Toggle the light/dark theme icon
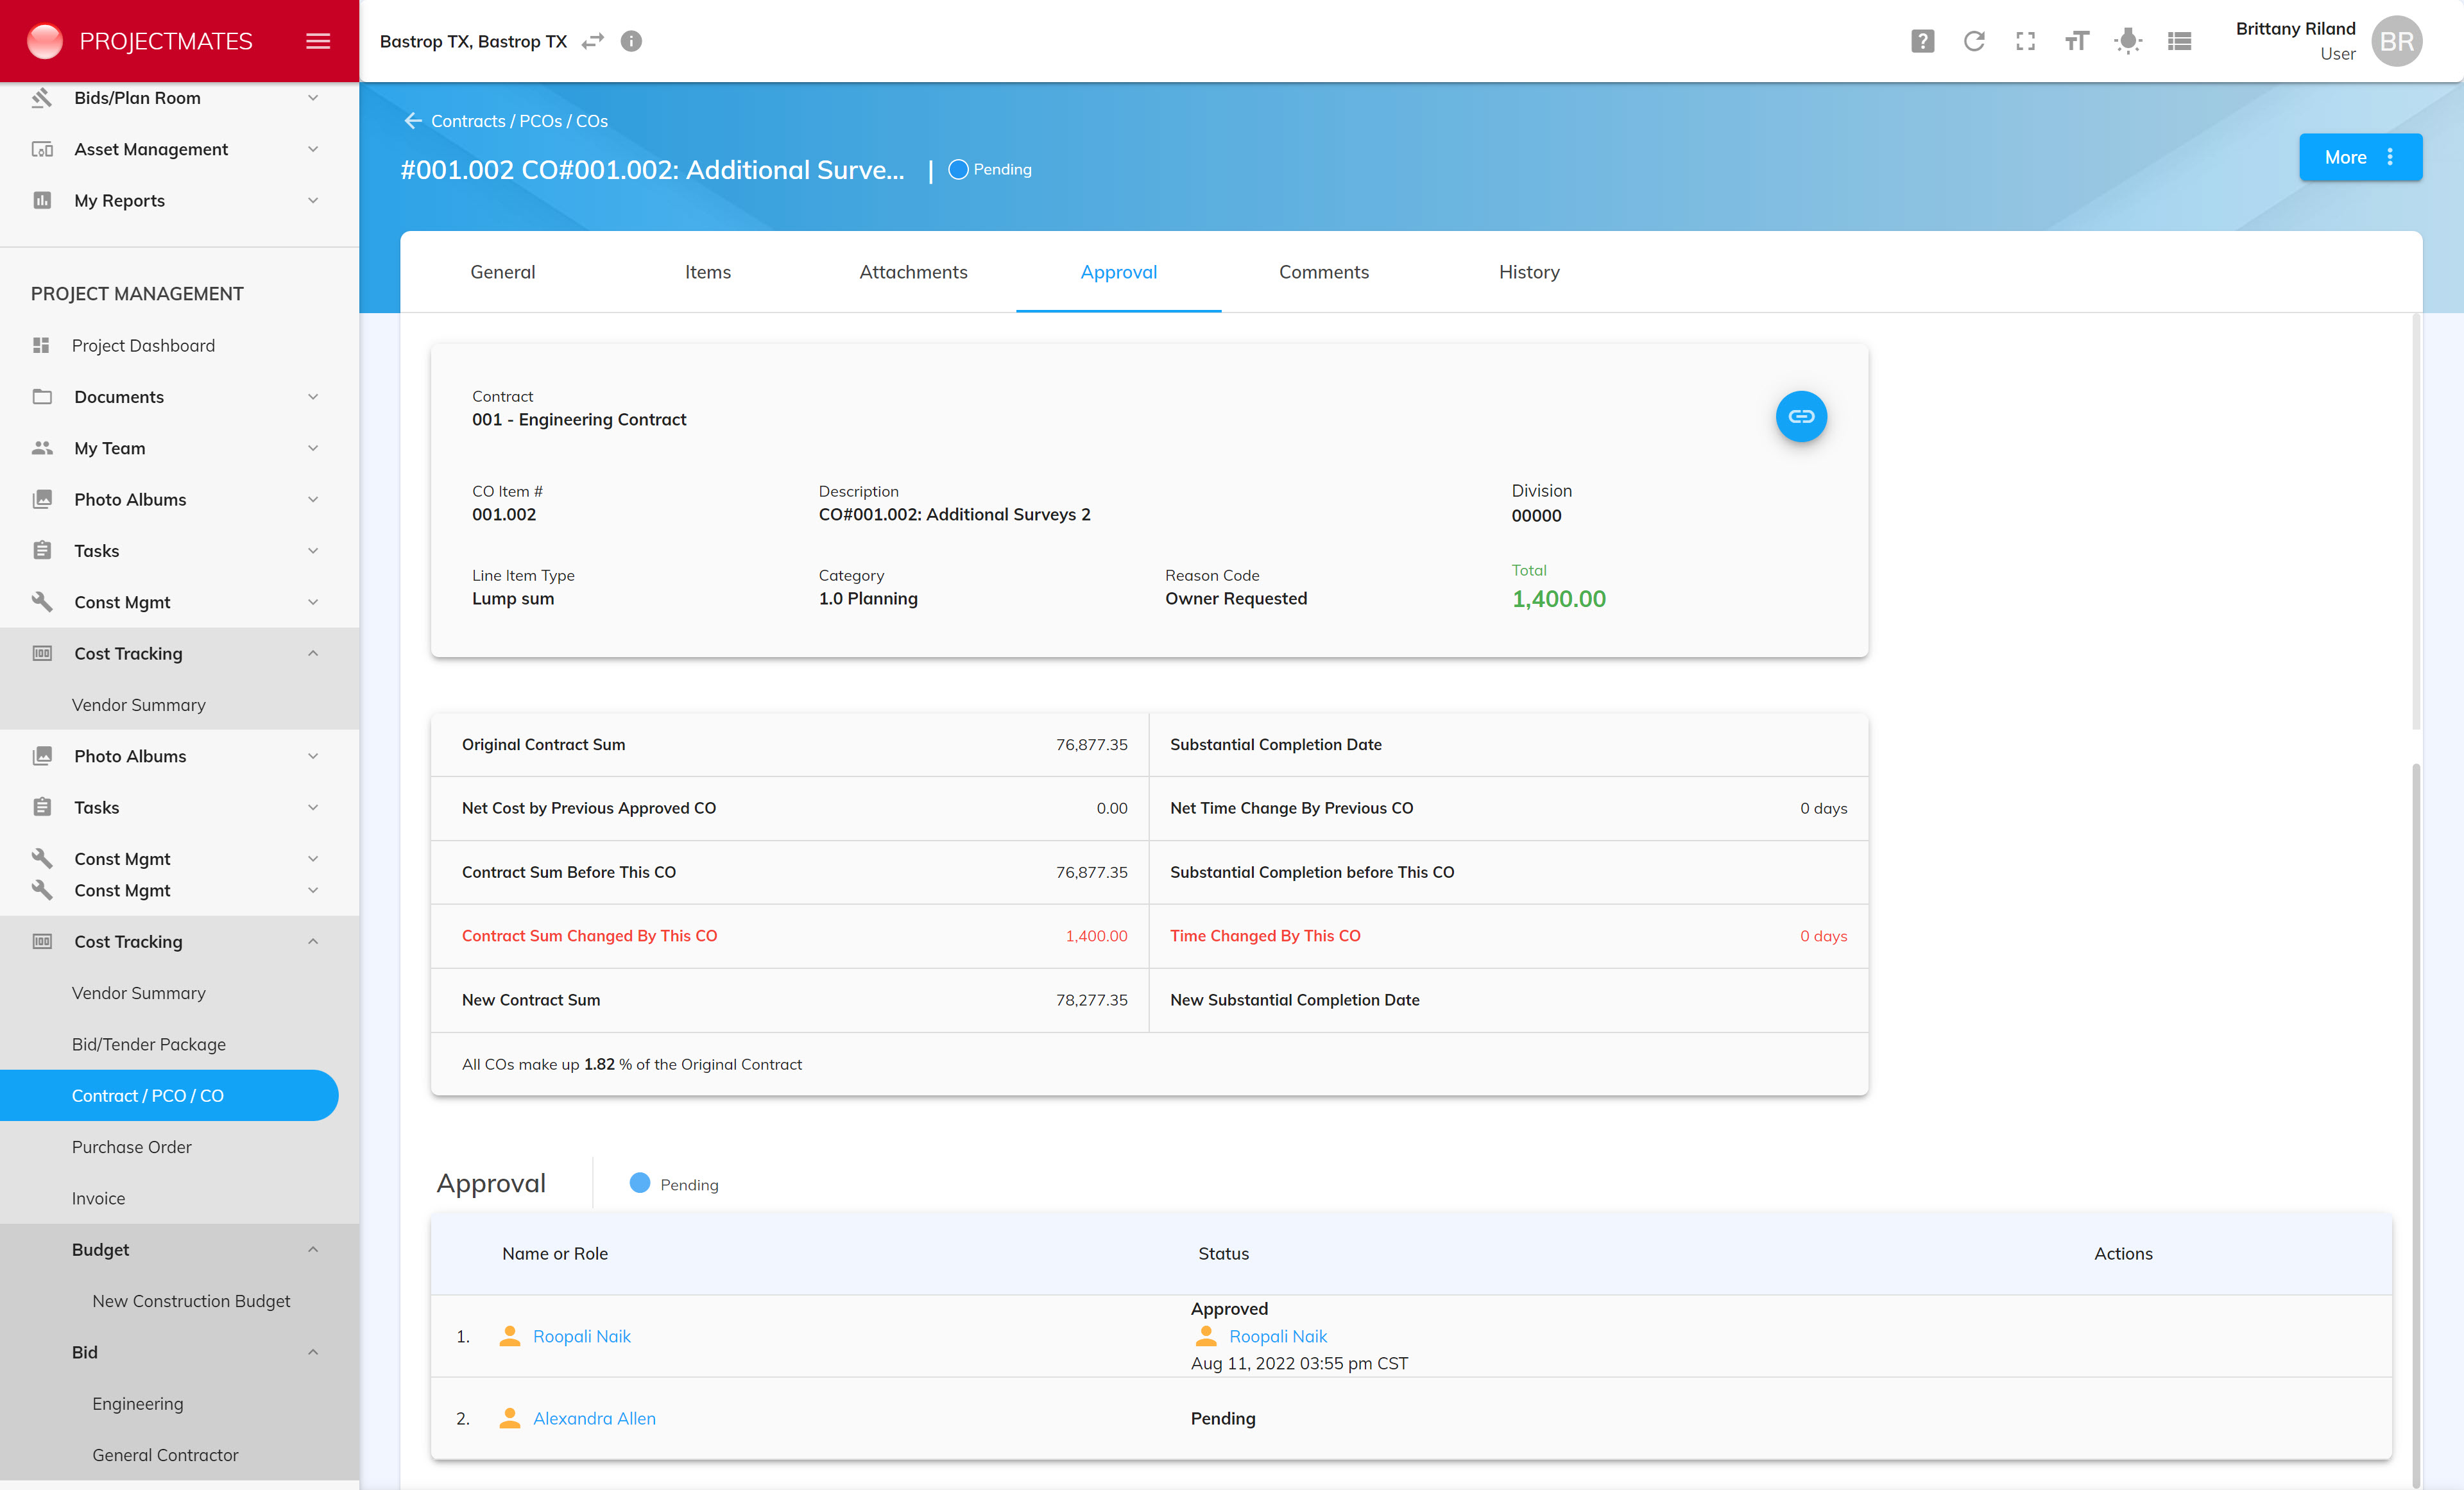 click(x=2128, y=41)
